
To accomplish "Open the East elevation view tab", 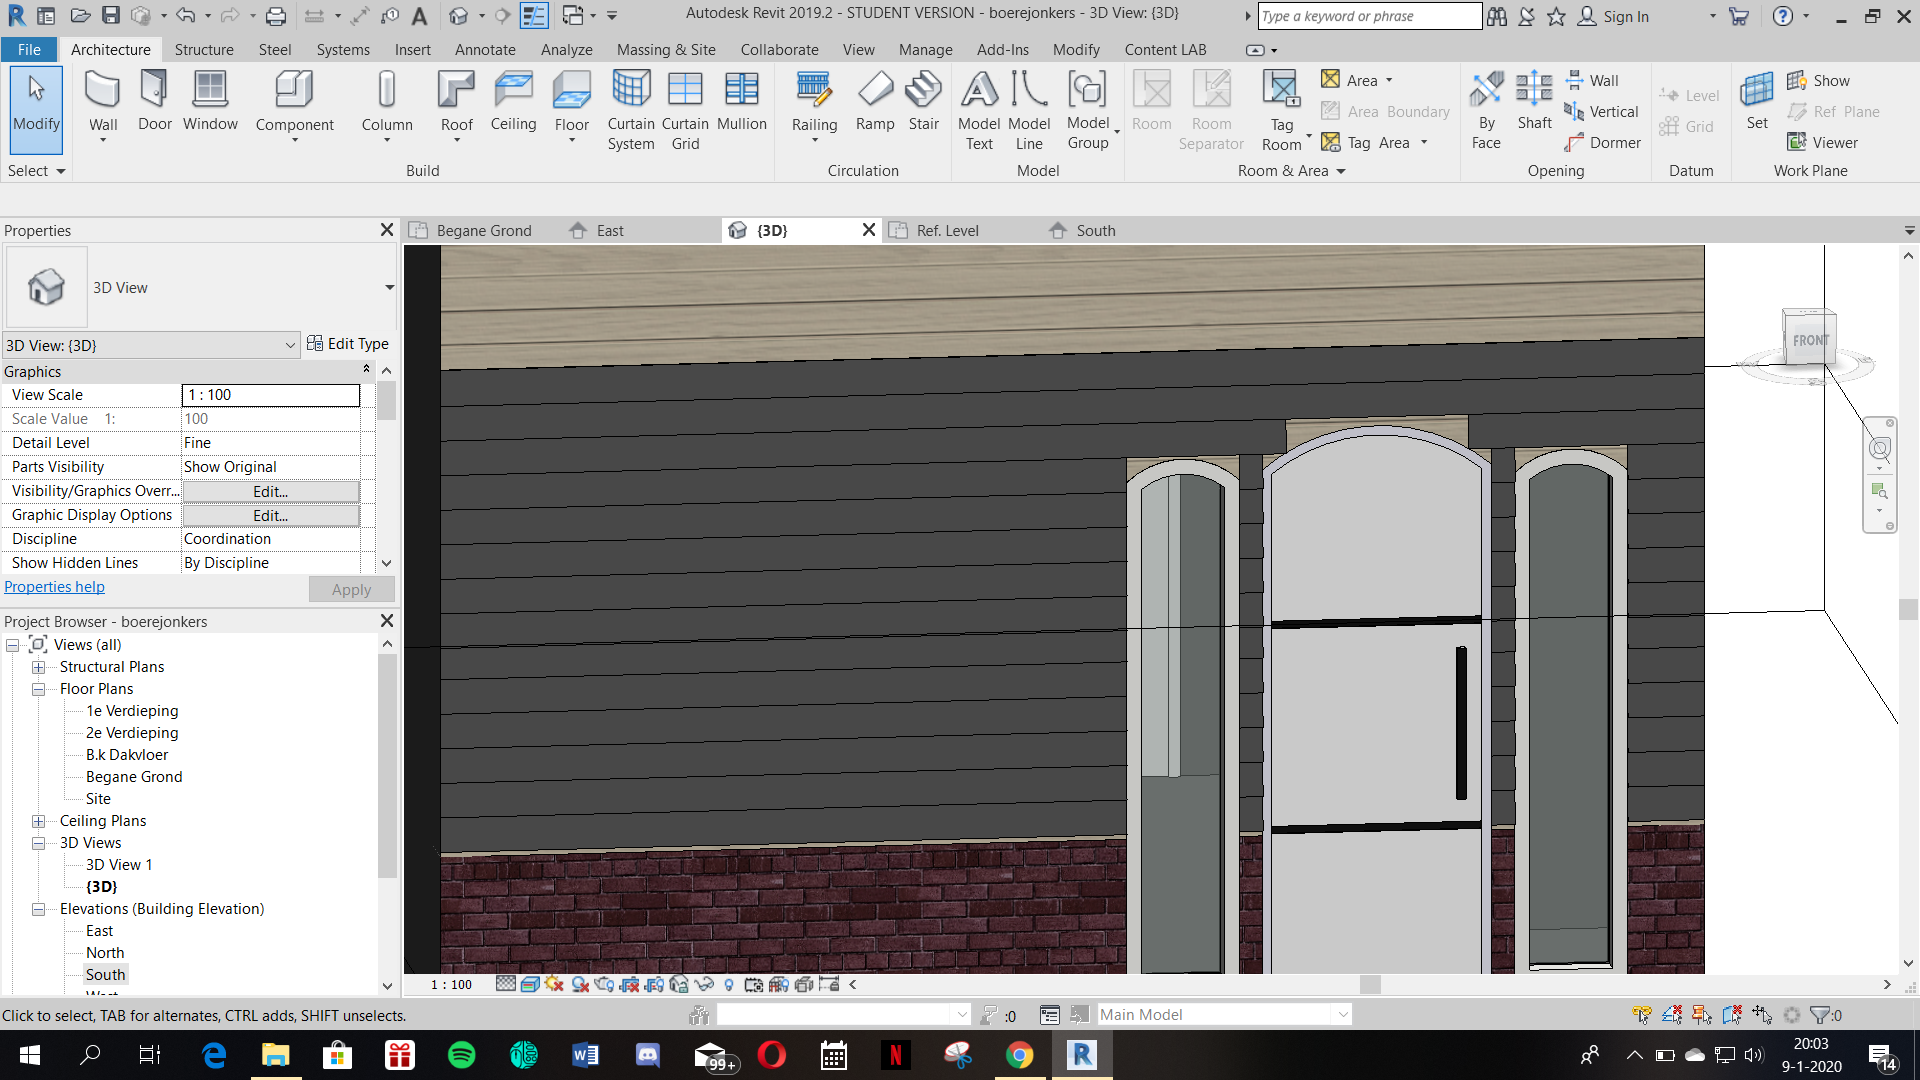I will click(x=609, y=230).
